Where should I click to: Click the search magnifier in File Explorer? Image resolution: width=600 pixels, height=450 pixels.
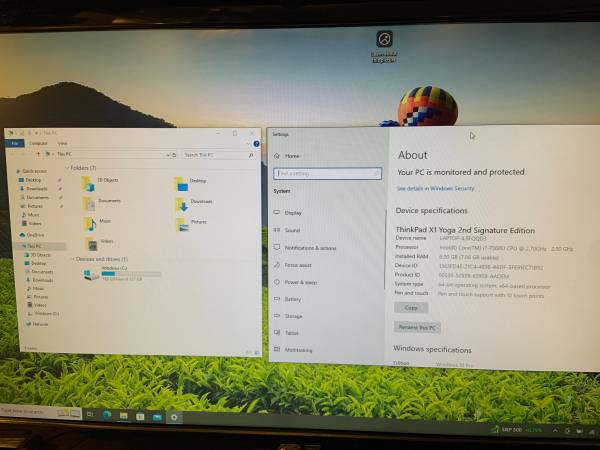(x=251, y=155)
